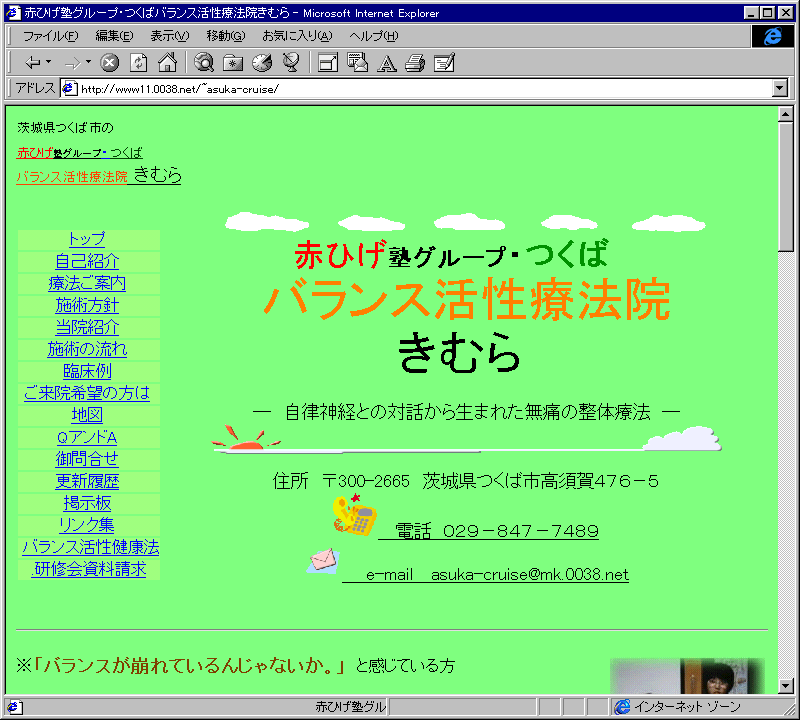Click the envelope mail icon on the page
800x720 pixels.
323,560
